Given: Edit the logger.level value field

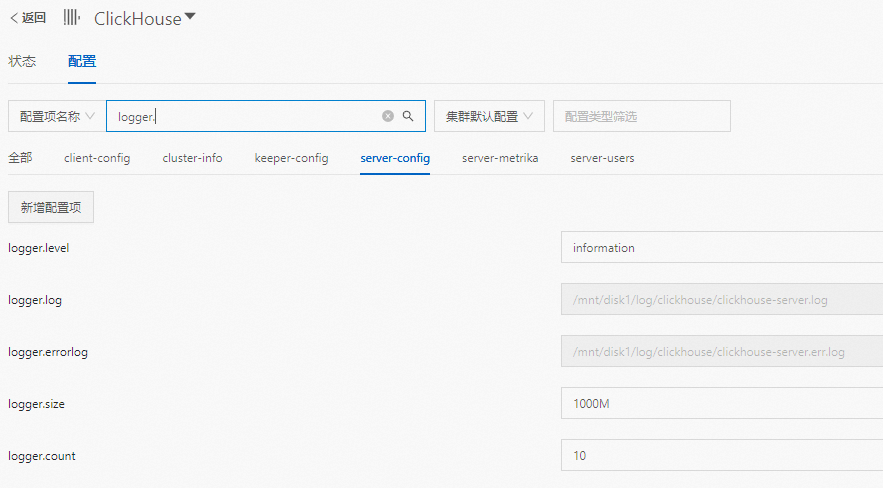Looking at the screenshot, I should tap(722, 247).
